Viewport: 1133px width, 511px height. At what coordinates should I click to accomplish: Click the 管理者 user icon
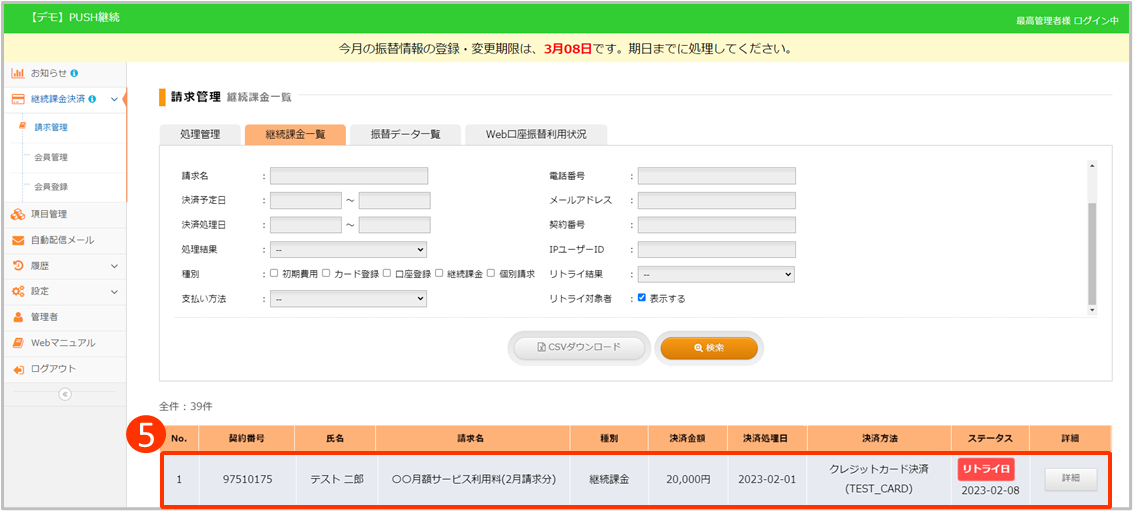pyautogui.click(x=18, y=317)
